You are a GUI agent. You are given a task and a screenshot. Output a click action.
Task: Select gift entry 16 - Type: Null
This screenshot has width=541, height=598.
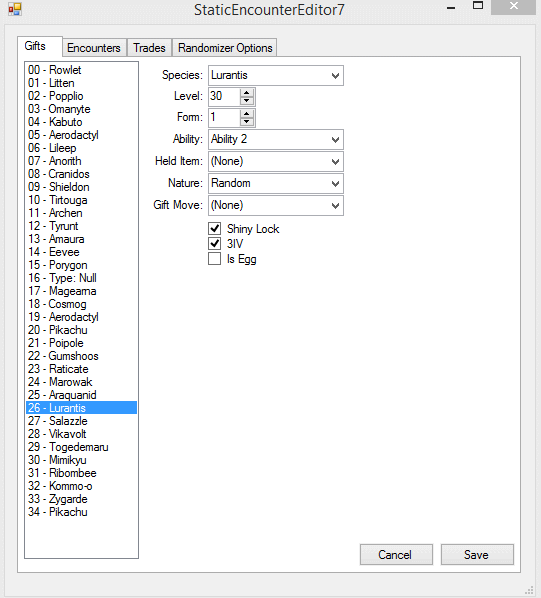point(81,278)
